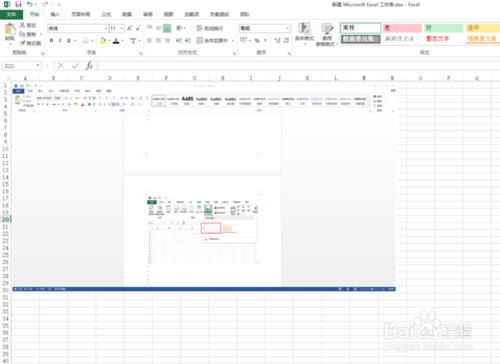The width and height of the screenshot is (500, 364).
Task: Apply accounting number format
Action: 243,40
